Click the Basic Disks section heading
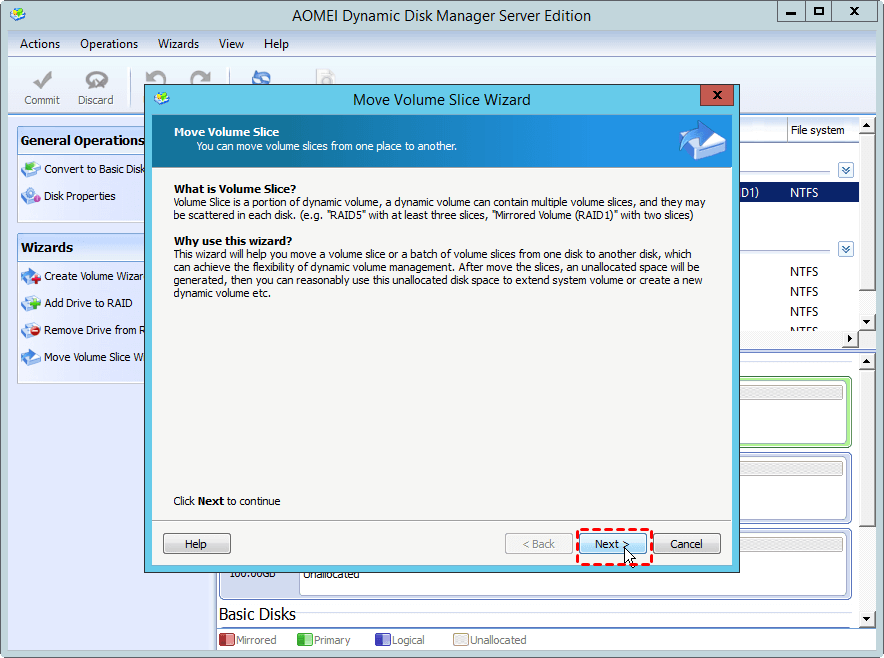884x658 pixels. pyautogui.click(x=257, y=614)
